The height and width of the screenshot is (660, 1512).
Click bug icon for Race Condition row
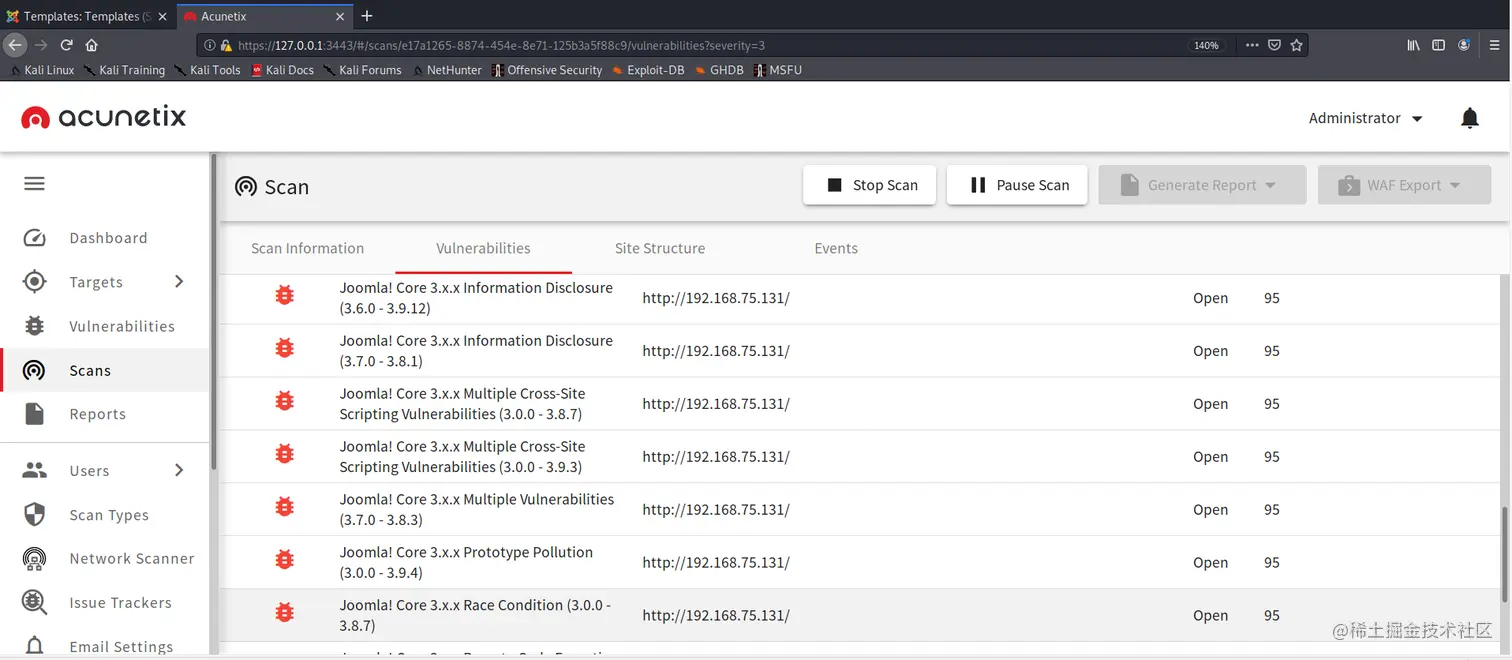pyautogui.click(x=285, y=612)
